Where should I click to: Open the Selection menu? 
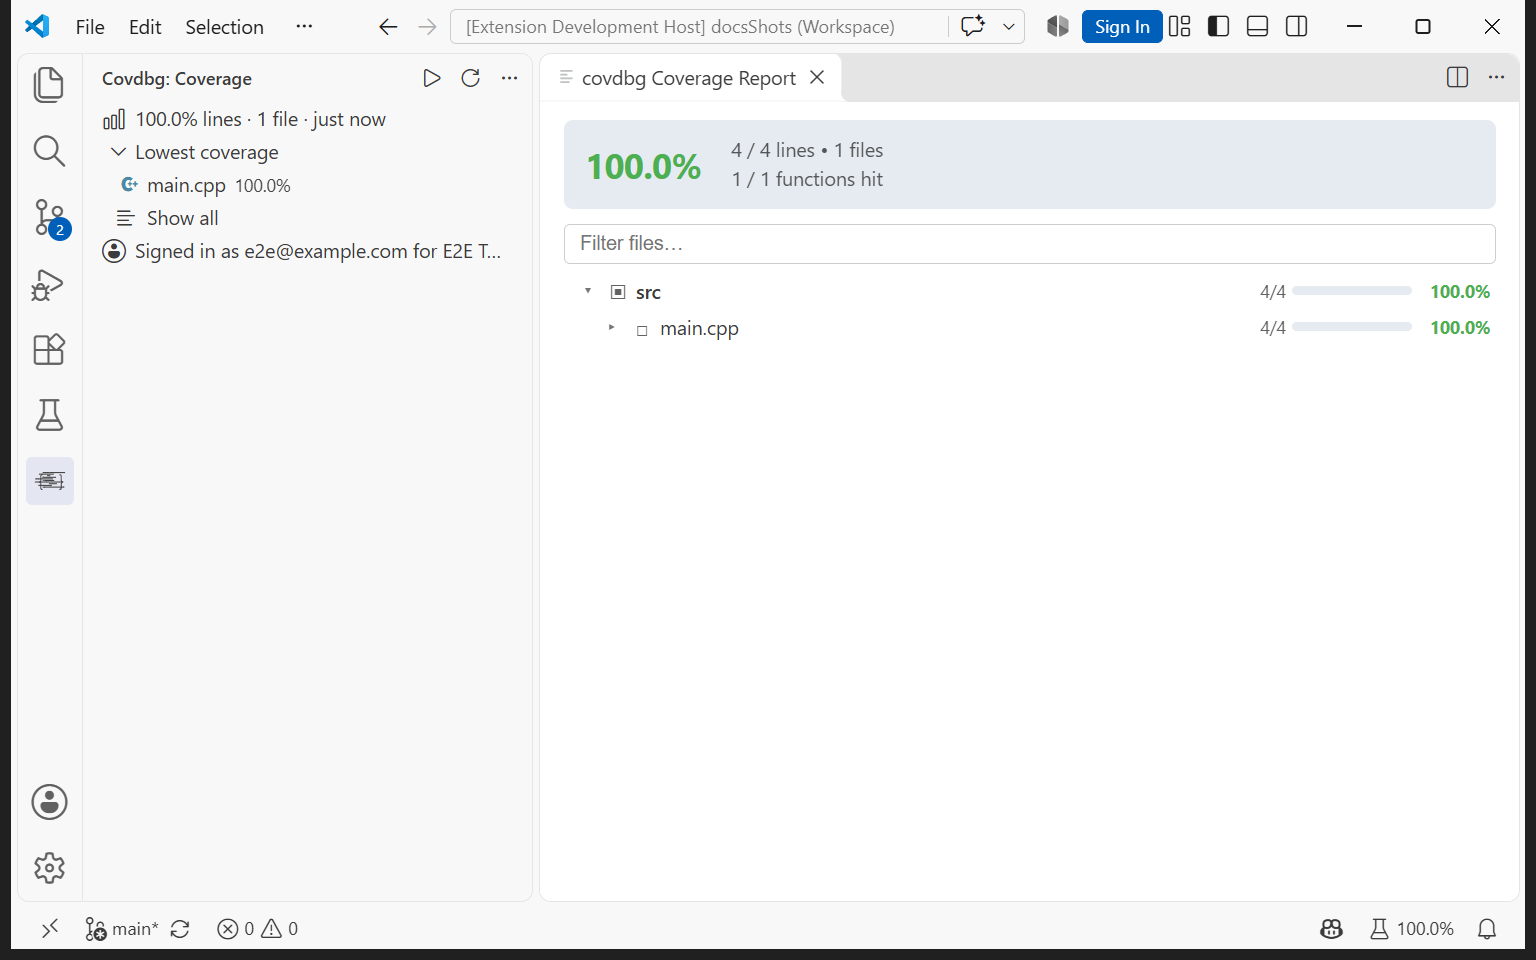(x=224, y=27)
